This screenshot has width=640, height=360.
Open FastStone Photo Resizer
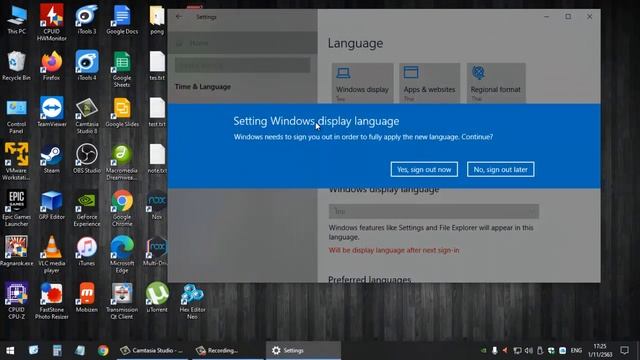(51, 301)
